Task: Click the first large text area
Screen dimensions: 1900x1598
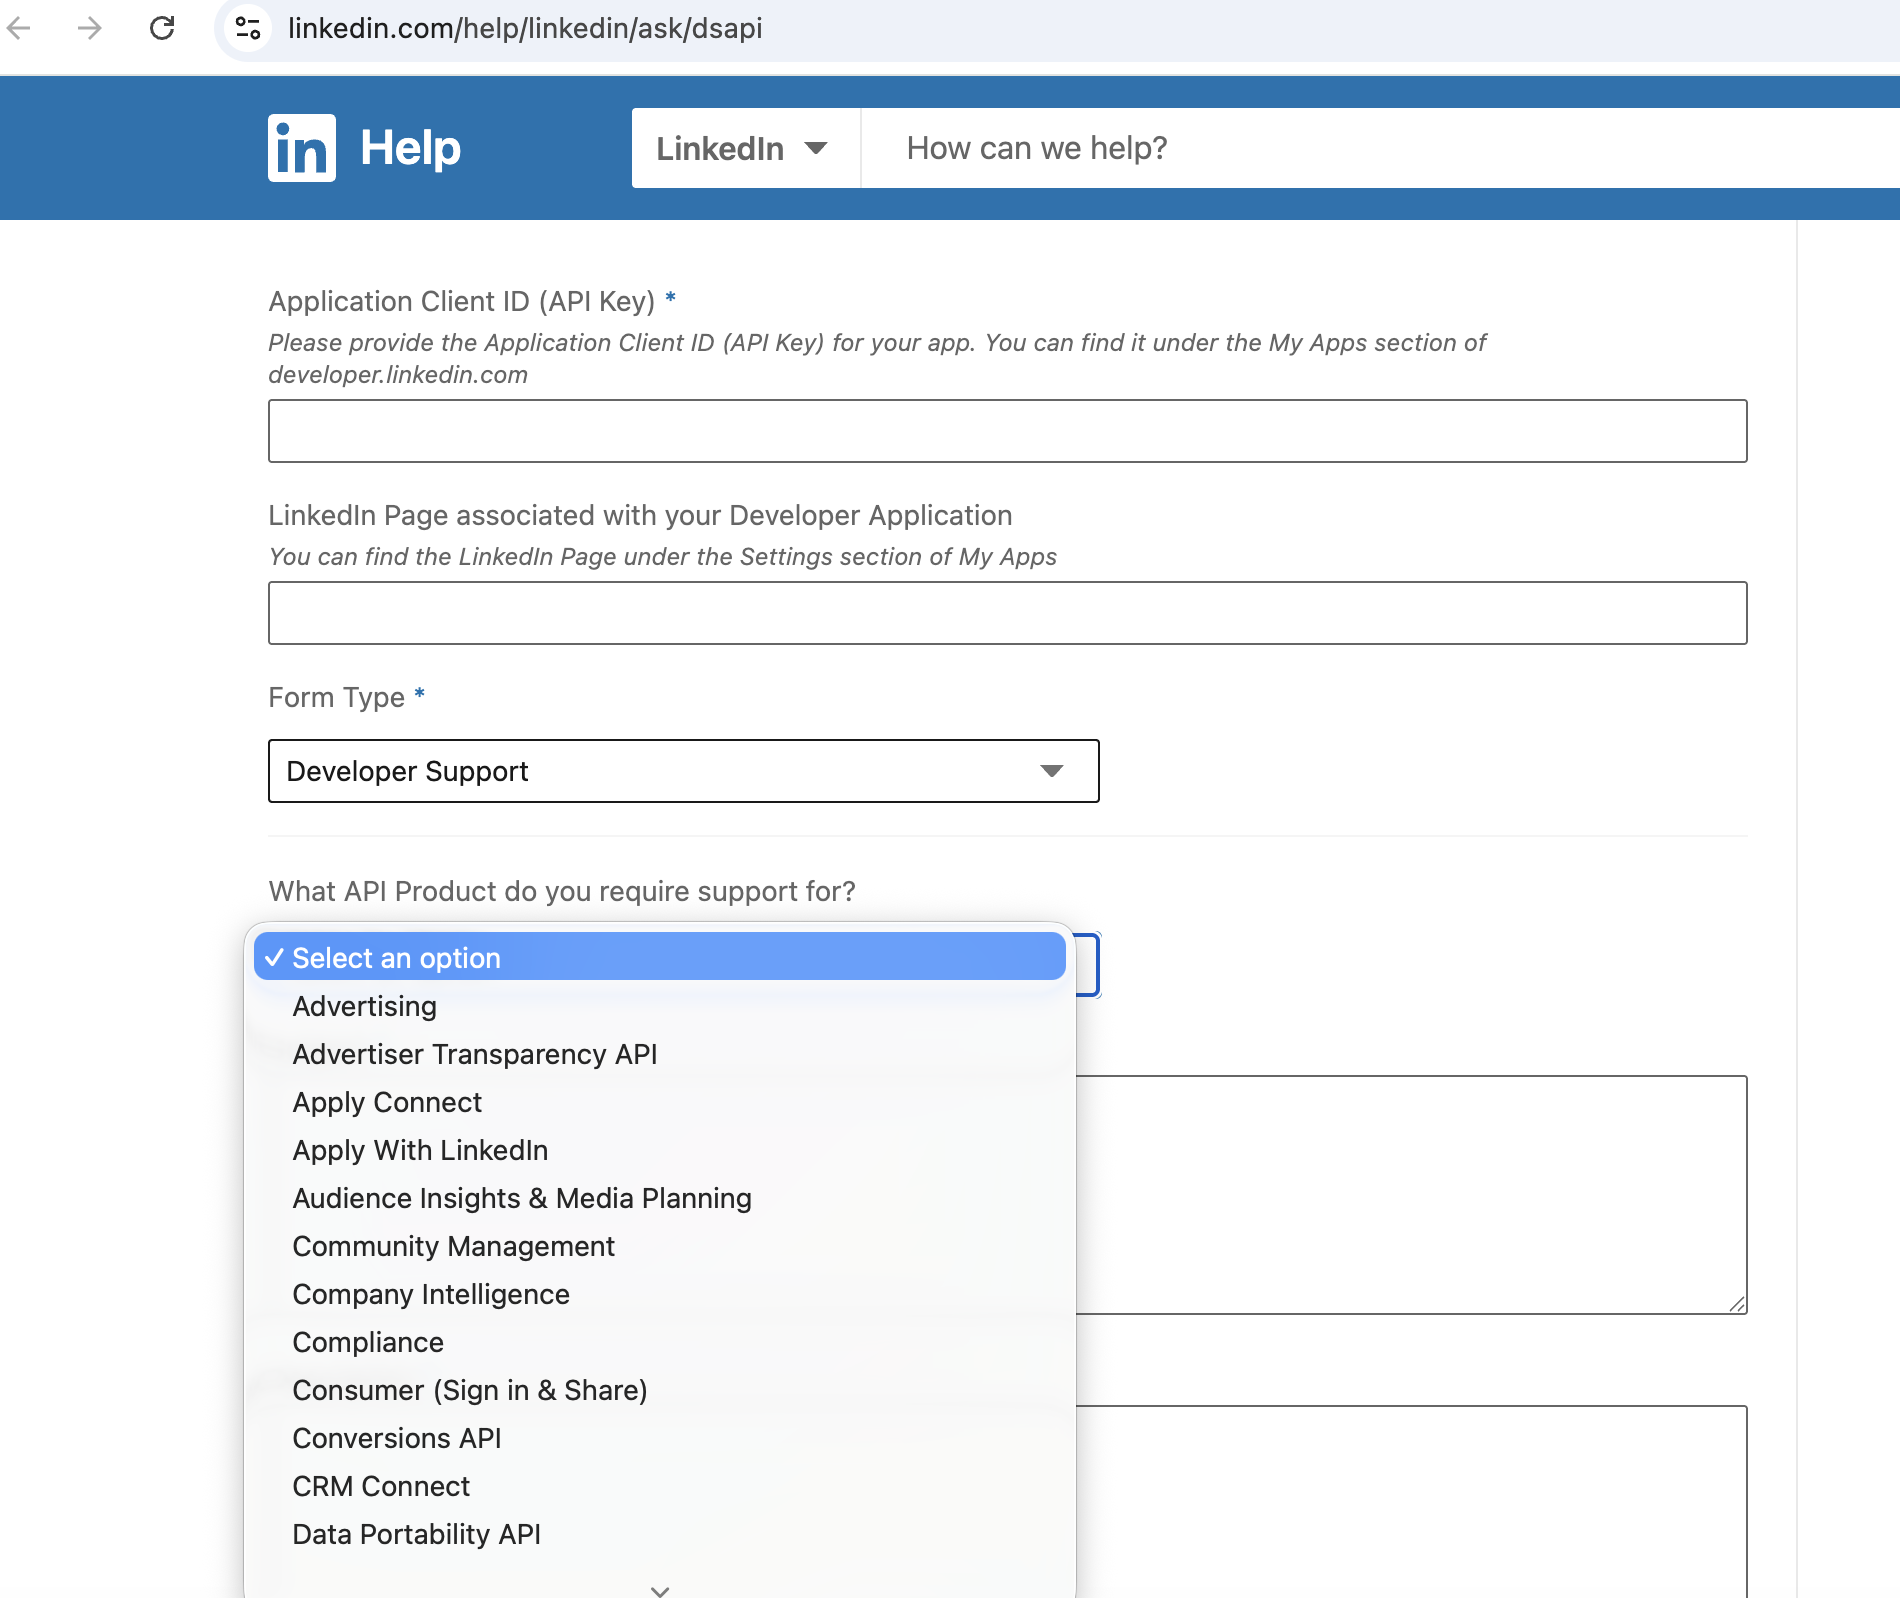Action: [x=1411, y=1195]
